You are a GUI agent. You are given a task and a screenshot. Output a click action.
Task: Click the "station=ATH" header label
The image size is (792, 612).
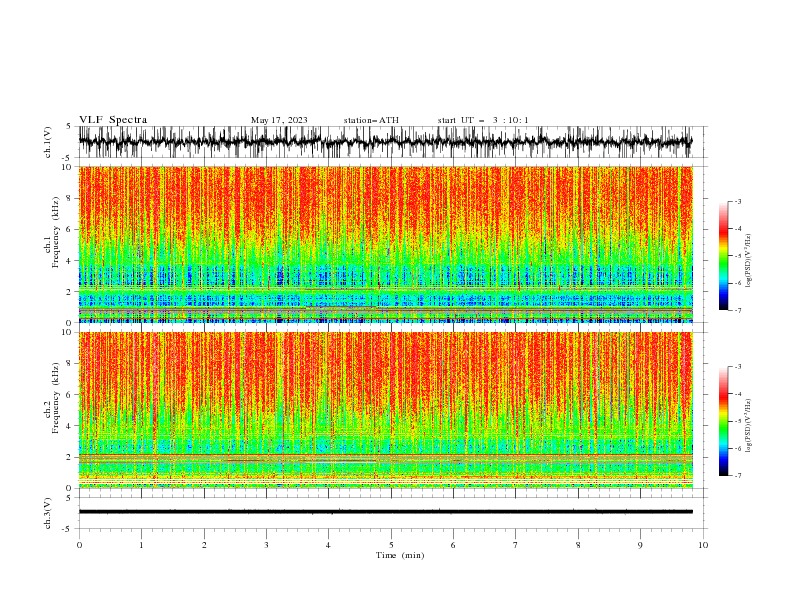371,120
